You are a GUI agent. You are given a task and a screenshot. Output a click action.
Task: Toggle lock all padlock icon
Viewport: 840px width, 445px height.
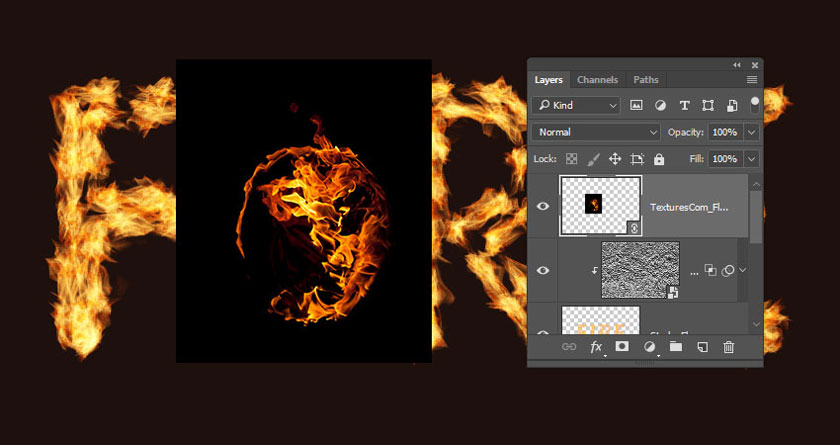659,159
